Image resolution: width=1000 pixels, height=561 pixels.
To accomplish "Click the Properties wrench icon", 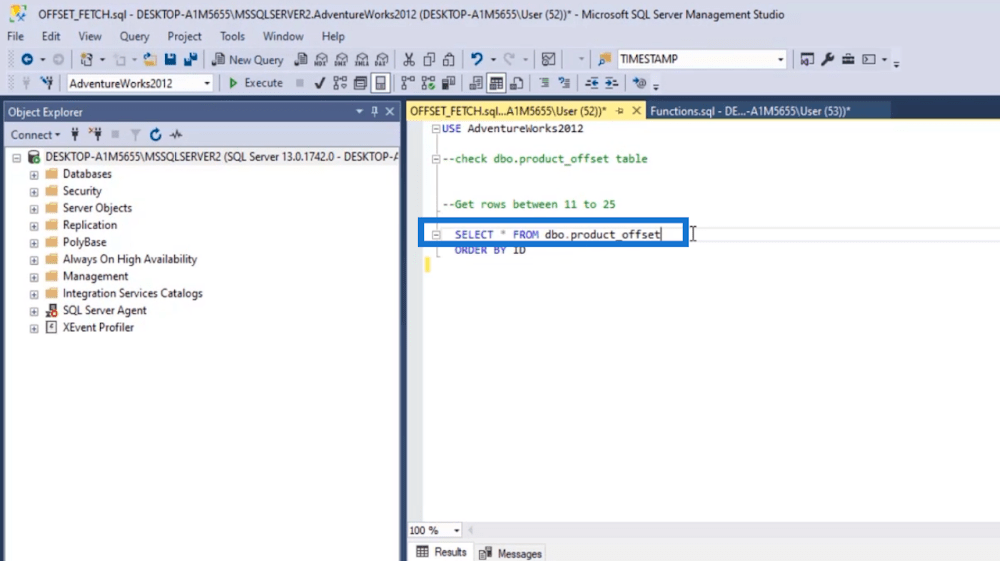I will pos(828,59).
